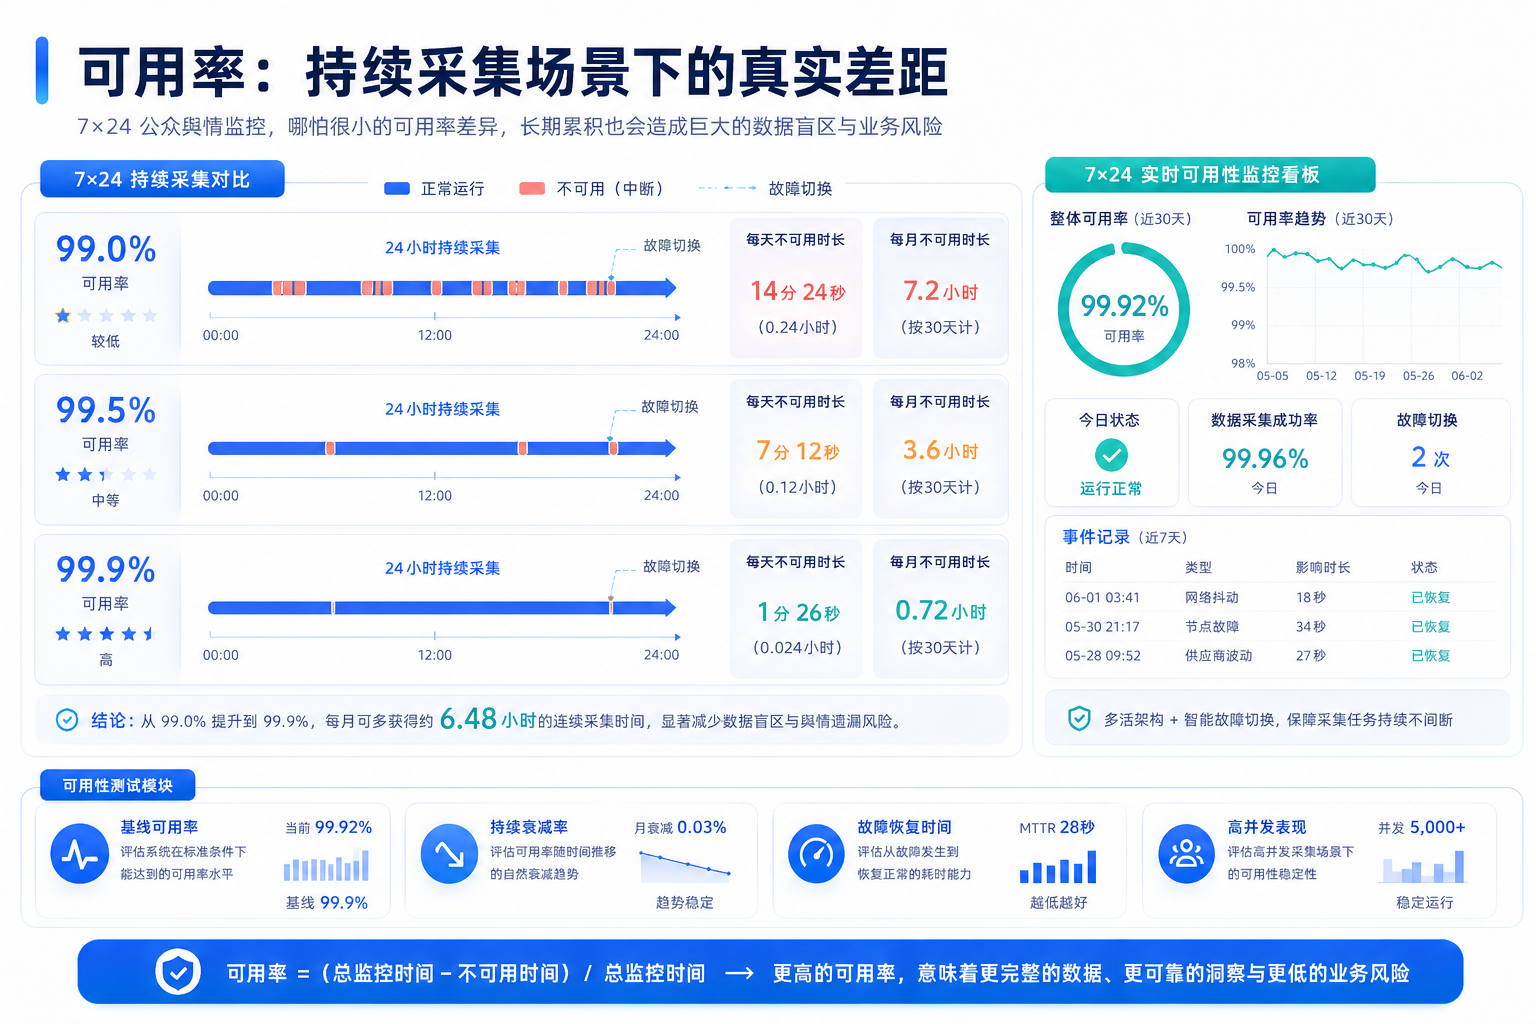This screenshot has height=1024, width=1536.
Task: Click the 3.6小时 monthly downtime card
Action: [940, 448]
